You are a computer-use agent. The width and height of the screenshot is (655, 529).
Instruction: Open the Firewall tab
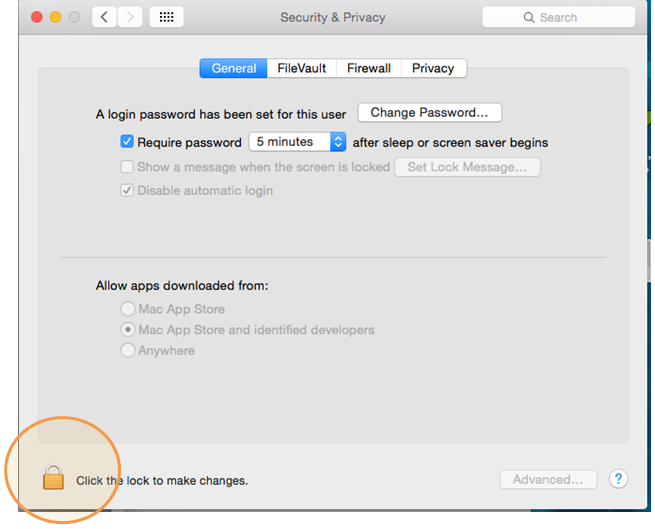click(x=369, y=68)
